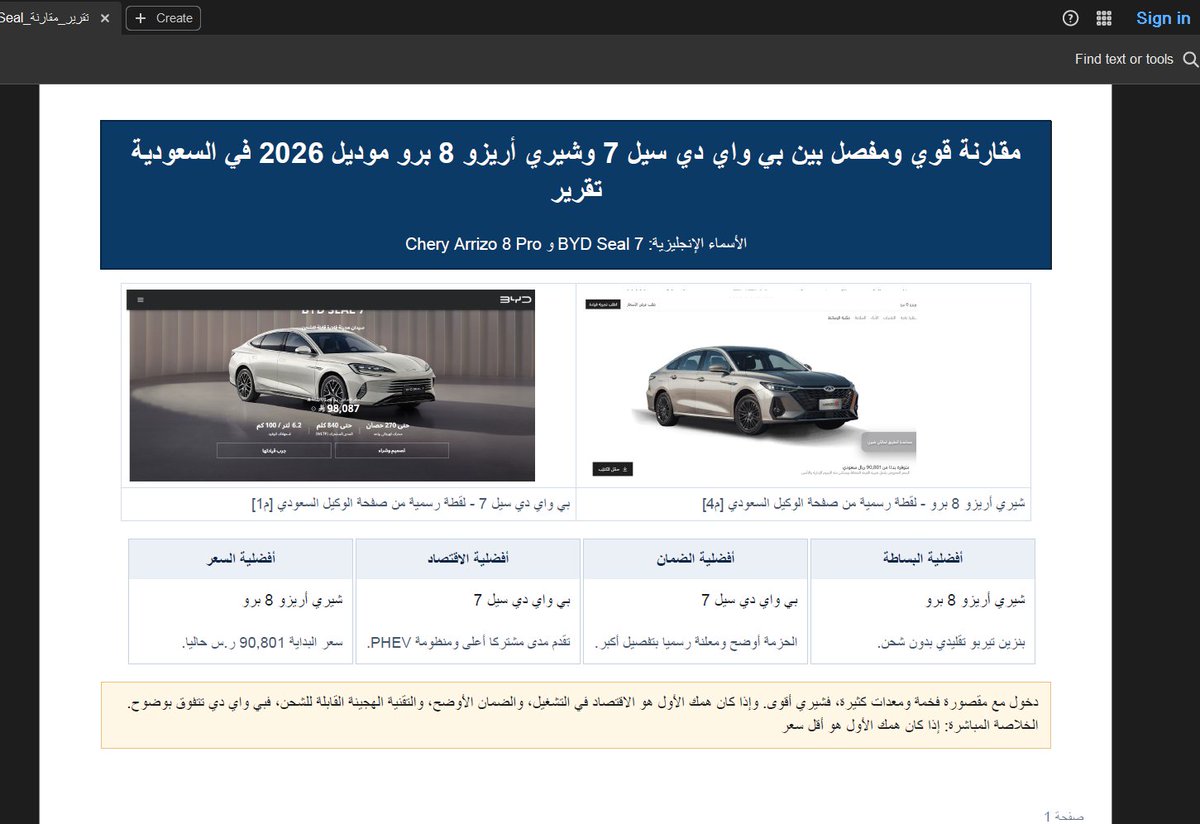1200x824 pixels.
Task: Open the Help question mark icon
Action: tap(1071, 18)
